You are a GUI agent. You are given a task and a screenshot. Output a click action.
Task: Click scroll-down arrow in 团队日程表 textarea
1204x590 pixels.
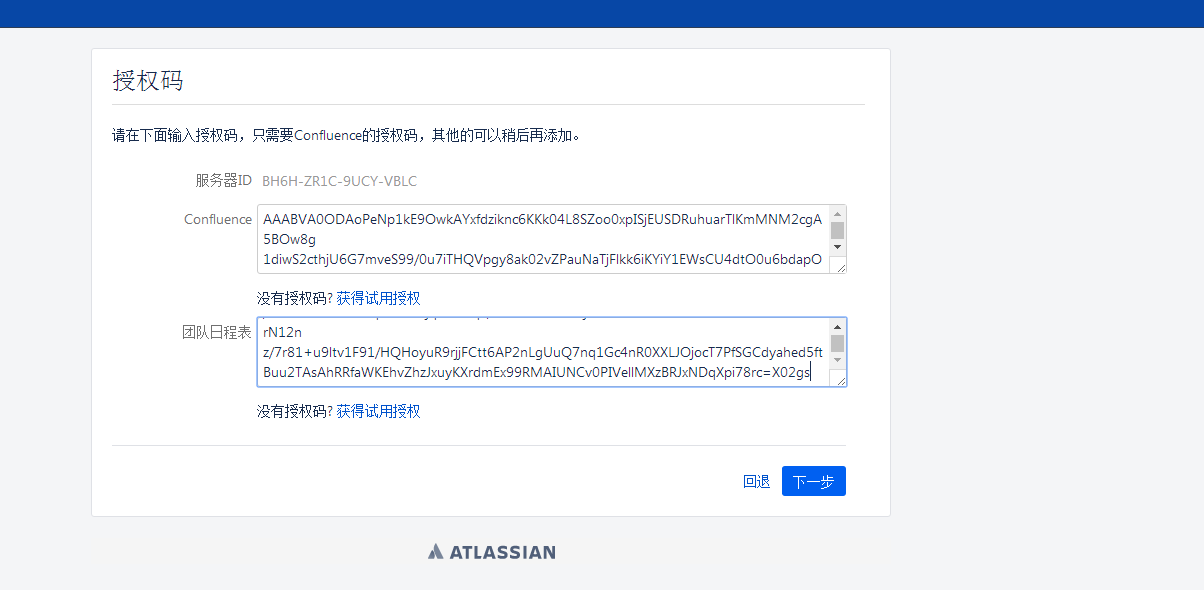(838, 359)
